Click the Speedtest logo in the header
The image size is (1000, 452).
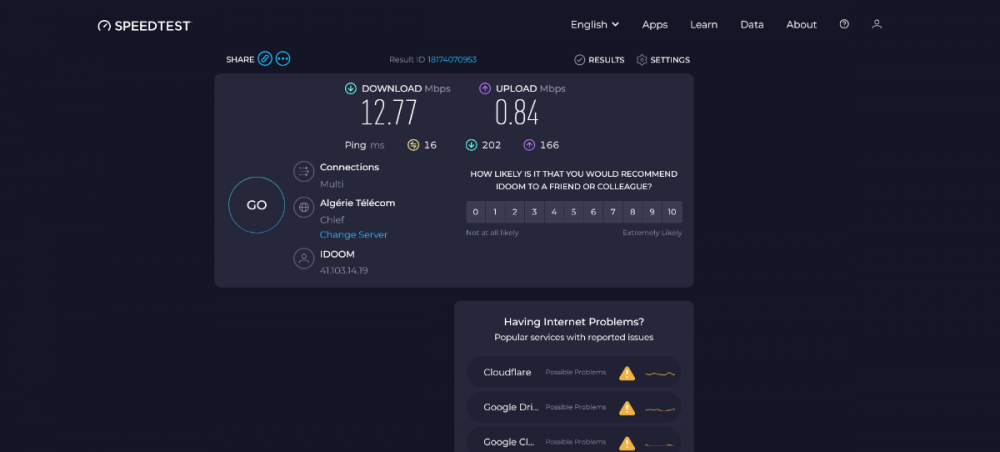144,25
